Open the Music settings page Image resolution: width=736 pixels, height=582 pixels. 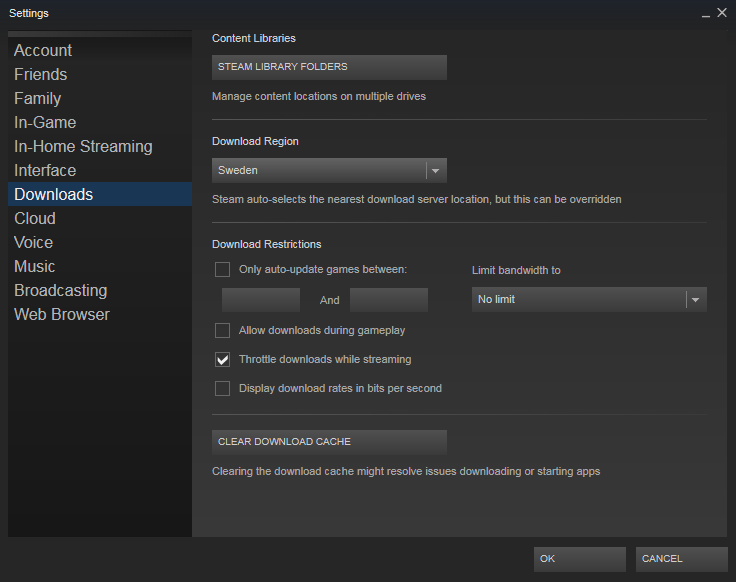(x=100, y=266)
